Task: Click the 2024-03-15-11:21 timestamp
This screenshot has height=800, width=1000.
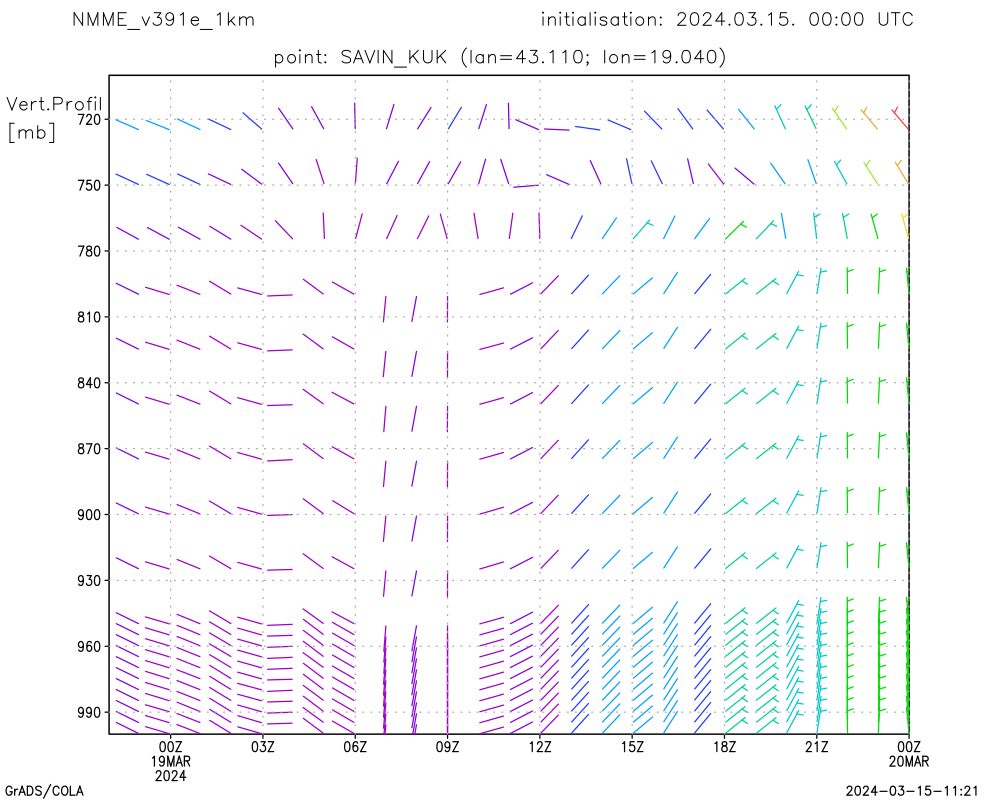Action: coord(912,791)
